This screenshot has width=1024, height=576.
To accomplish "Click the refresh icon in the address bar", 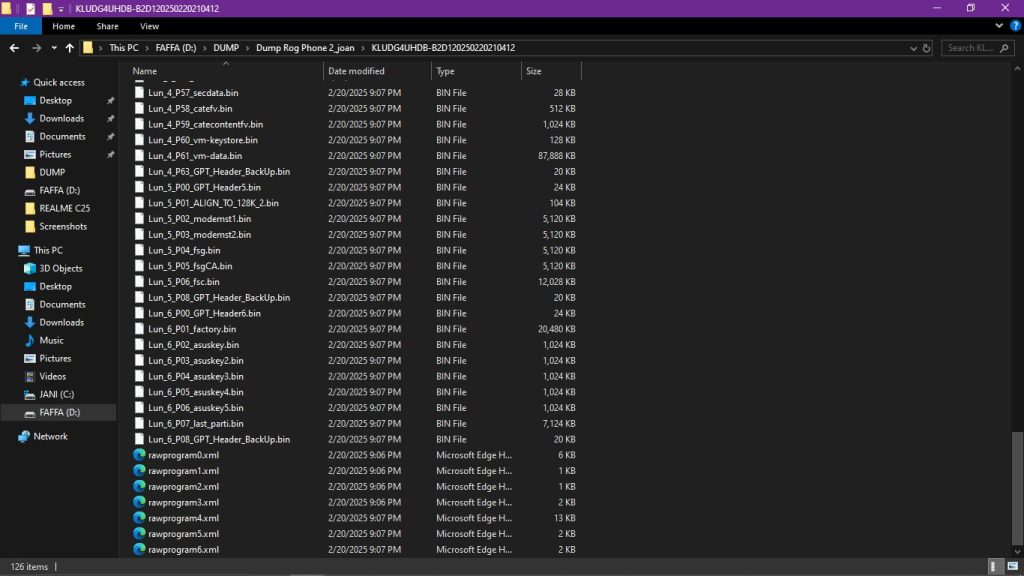I will [x=928, y=47].
